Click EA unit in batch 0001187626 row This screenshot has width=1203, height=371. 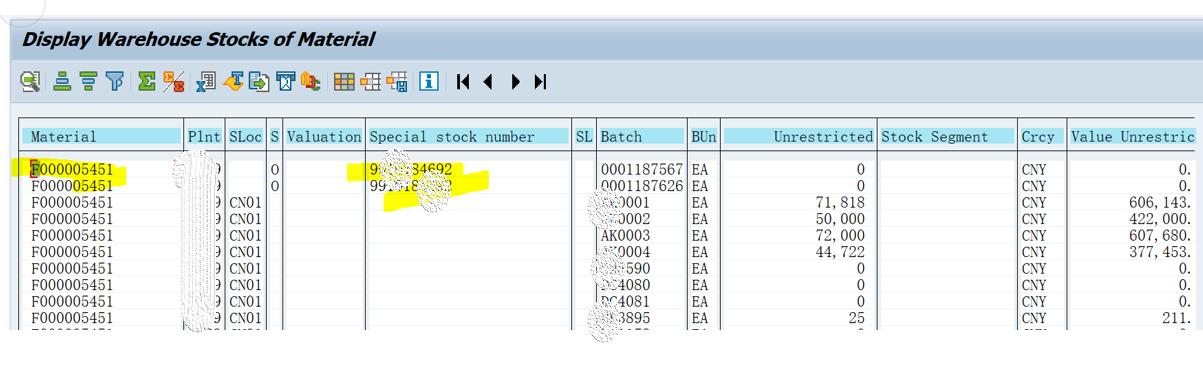click(700, 186)
